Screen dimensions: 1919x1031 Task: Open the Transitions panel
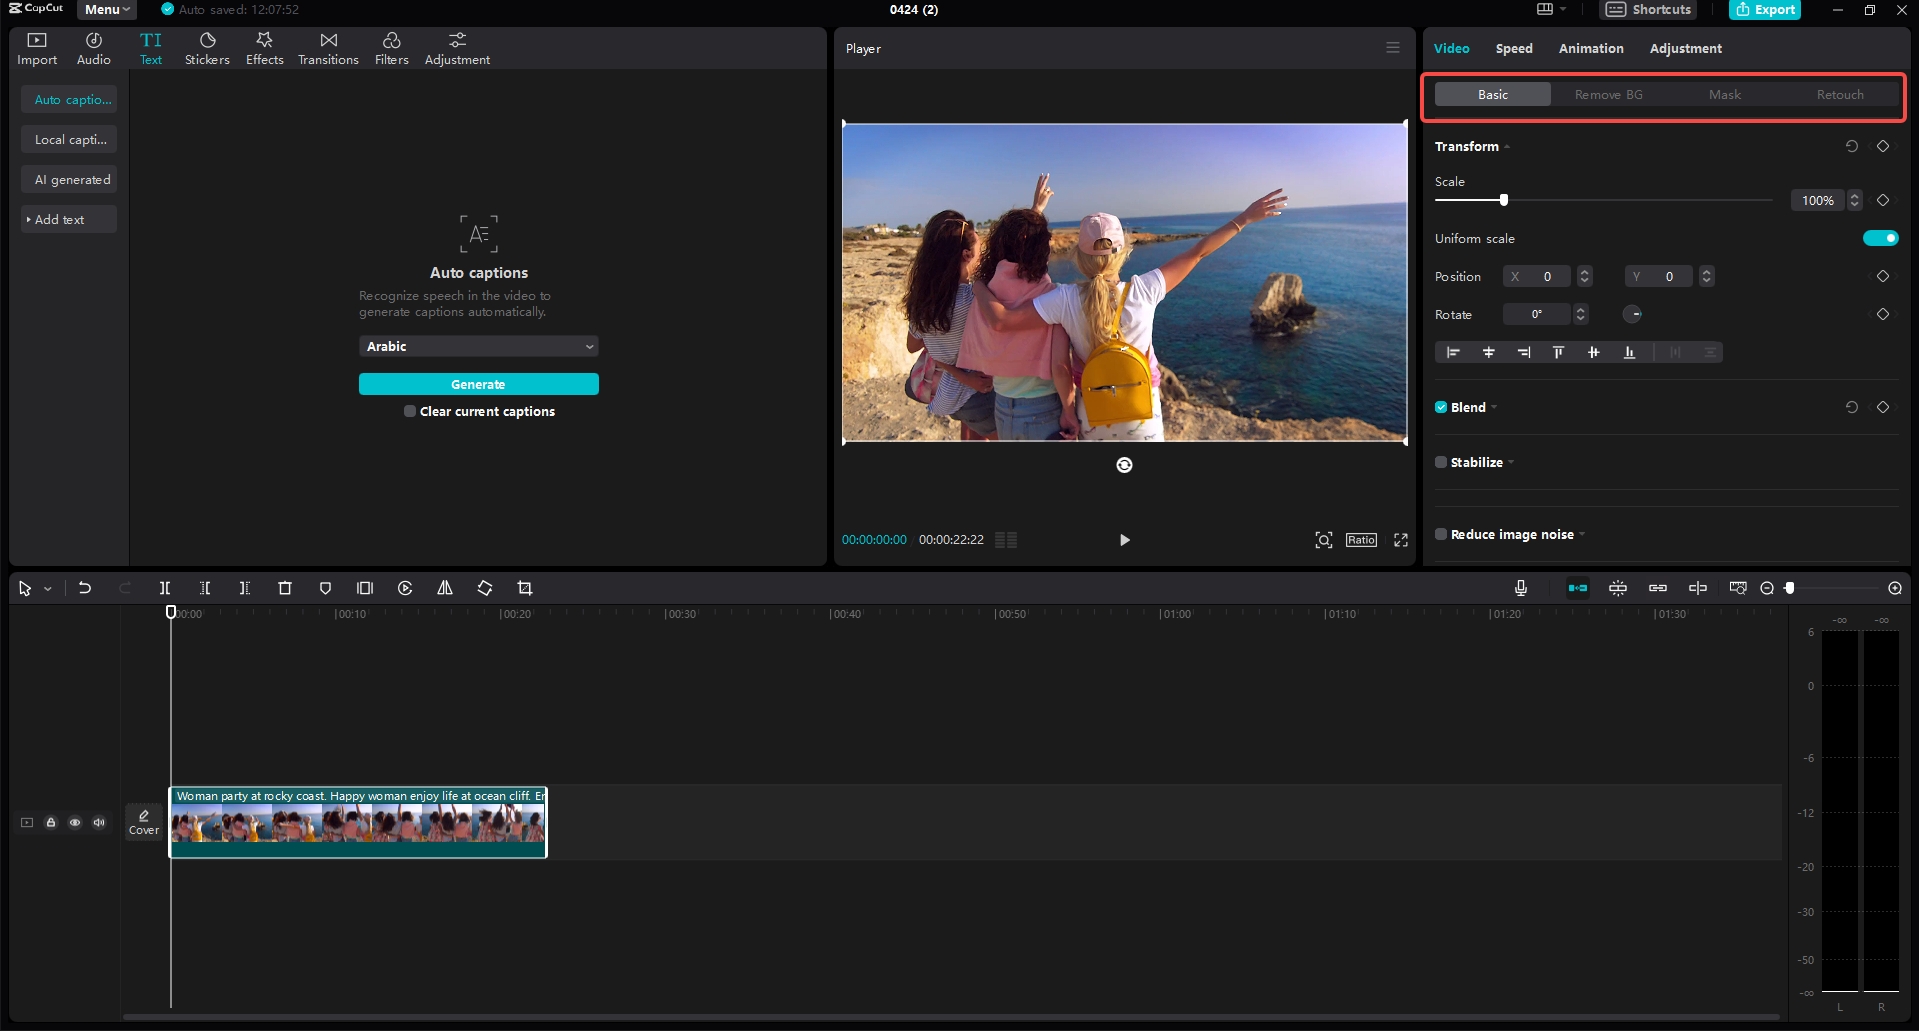pyautogui.click(x=327, y=47)
